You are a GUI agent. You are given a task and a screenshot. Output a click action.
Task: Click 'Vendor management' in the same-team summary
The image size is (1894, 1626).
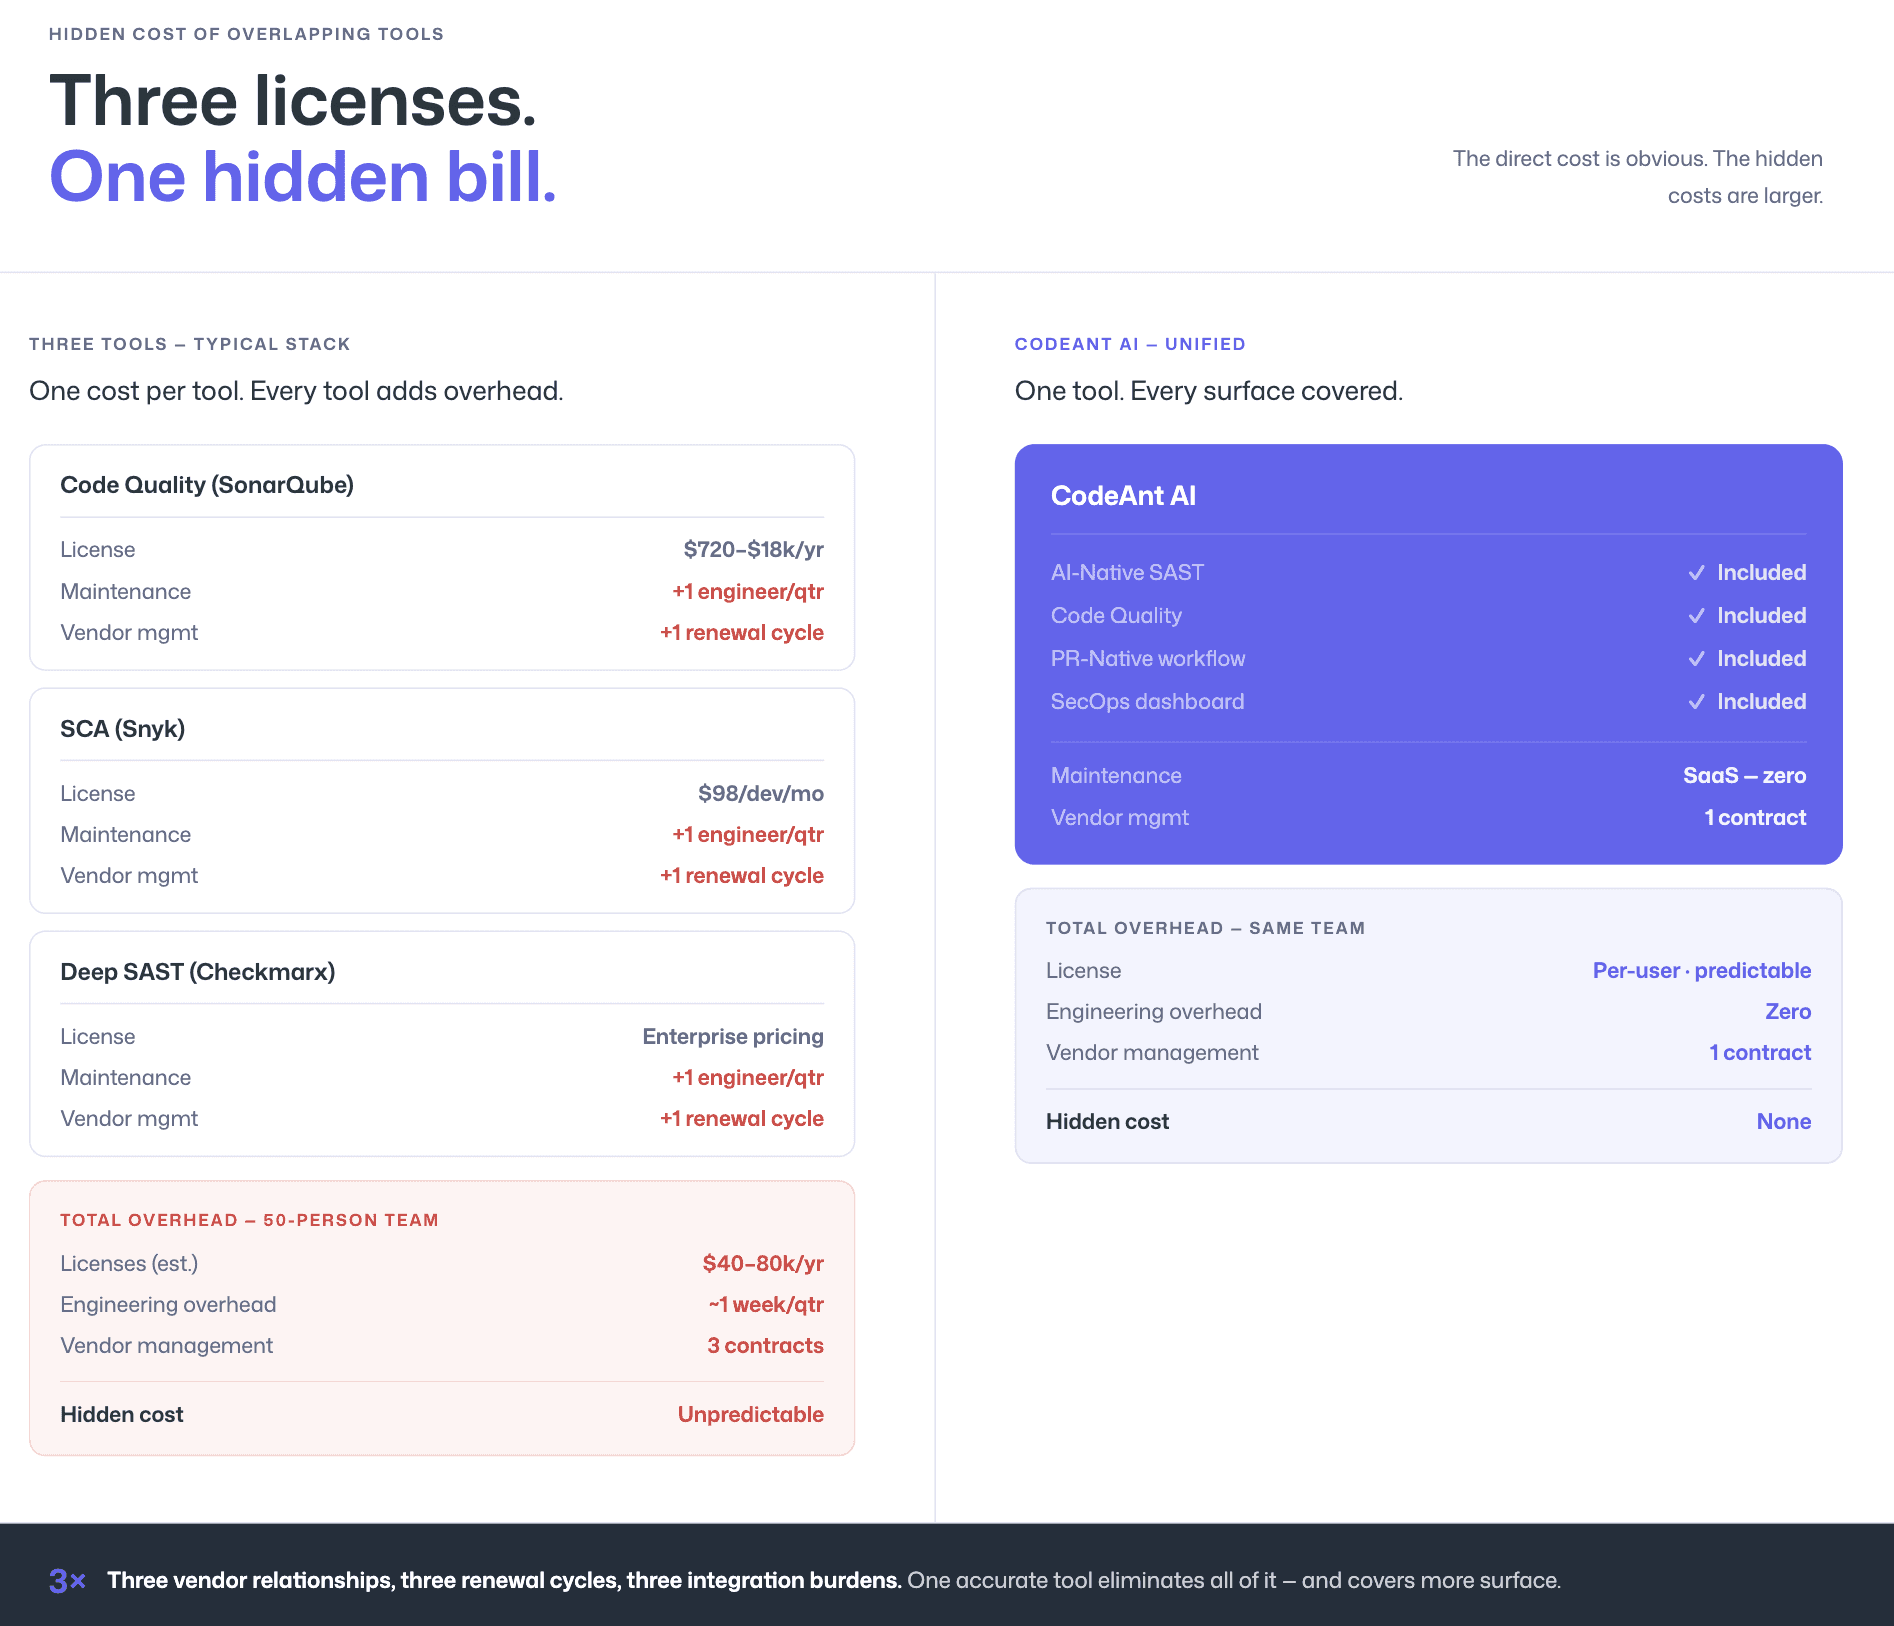(1152, 1053)
